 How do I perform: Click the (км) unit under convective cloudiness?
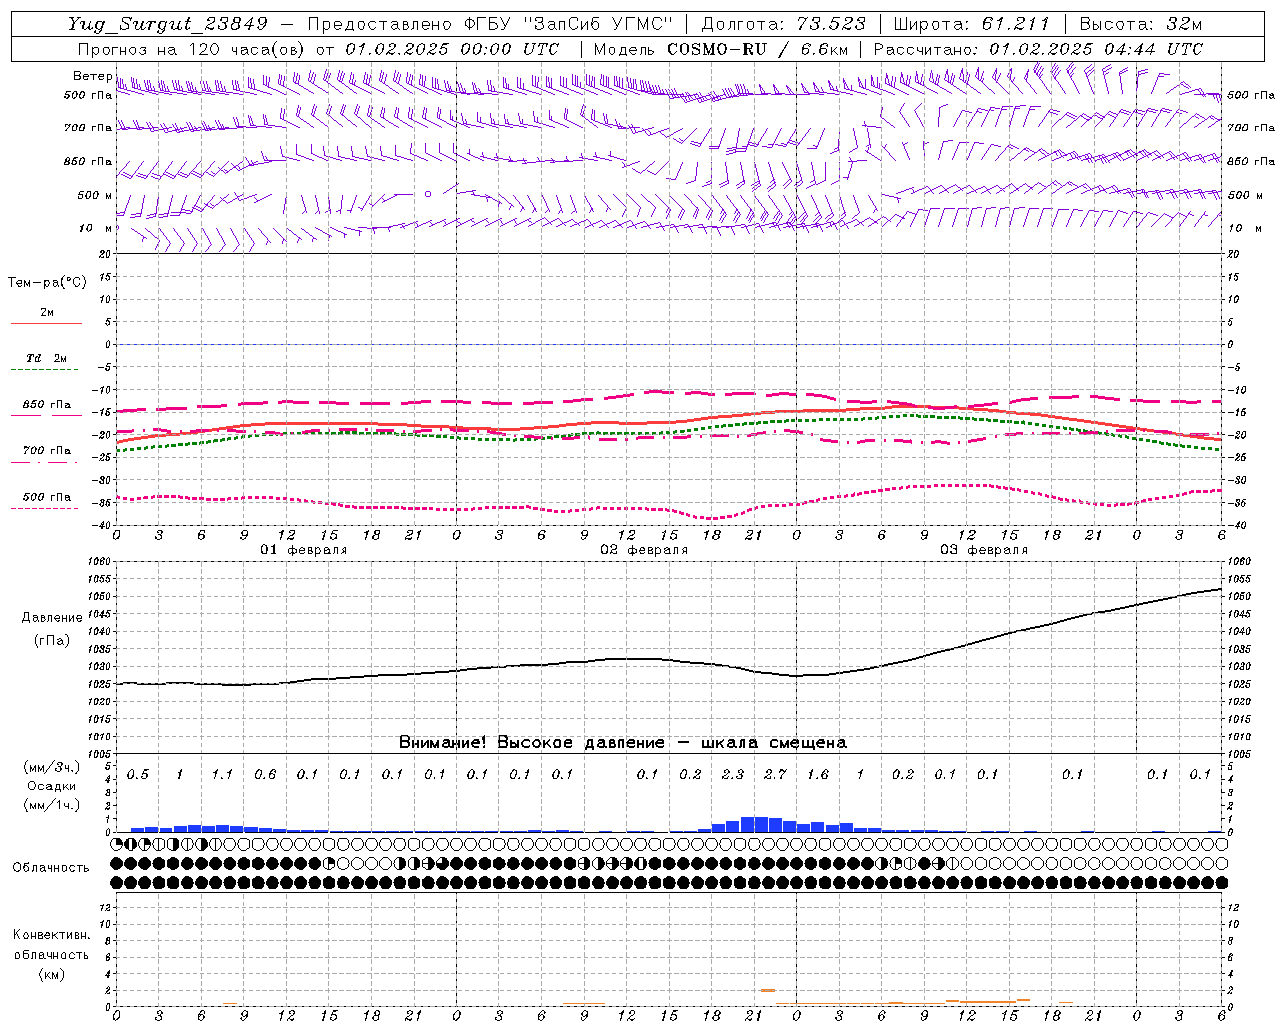click(51, 973)
